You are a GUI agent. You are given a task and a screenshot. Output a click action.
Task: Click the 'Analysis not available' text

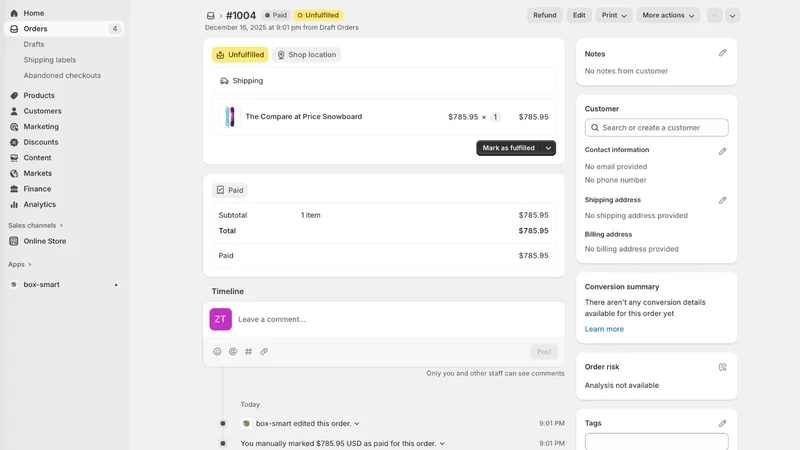coord(621,385)
